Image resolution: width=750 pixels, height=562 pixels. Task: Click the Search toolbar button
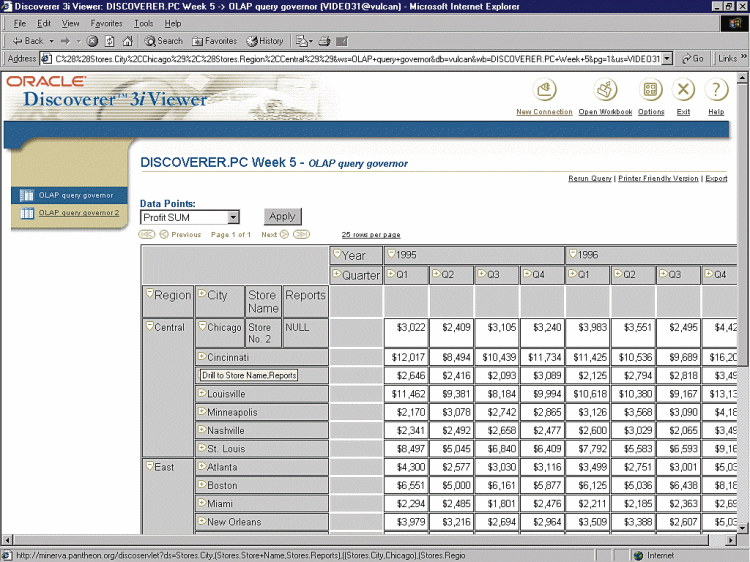point(164,41)
